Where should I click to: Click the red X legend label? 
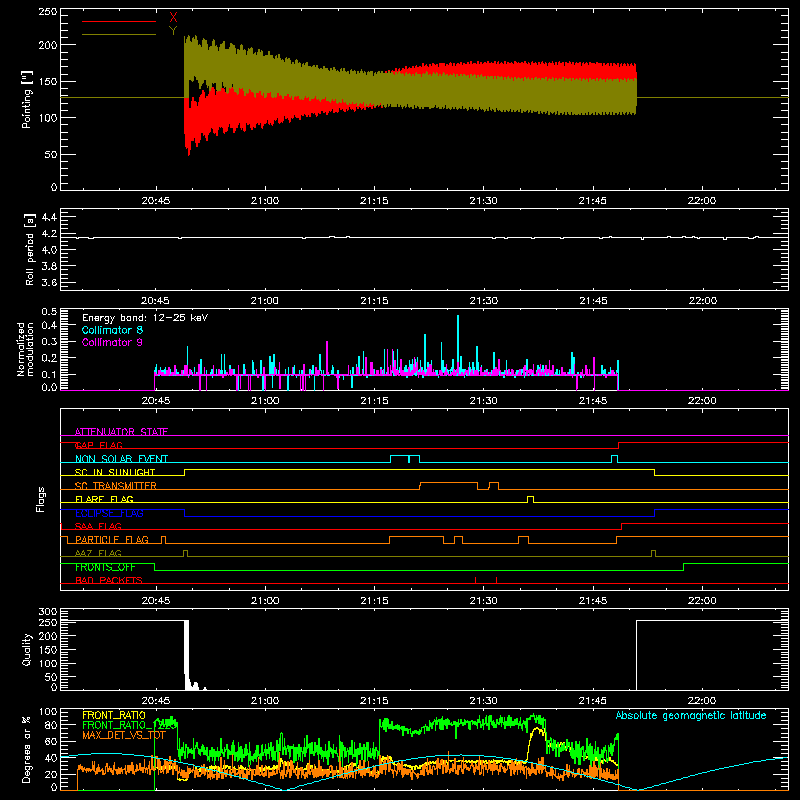point(173,18)
